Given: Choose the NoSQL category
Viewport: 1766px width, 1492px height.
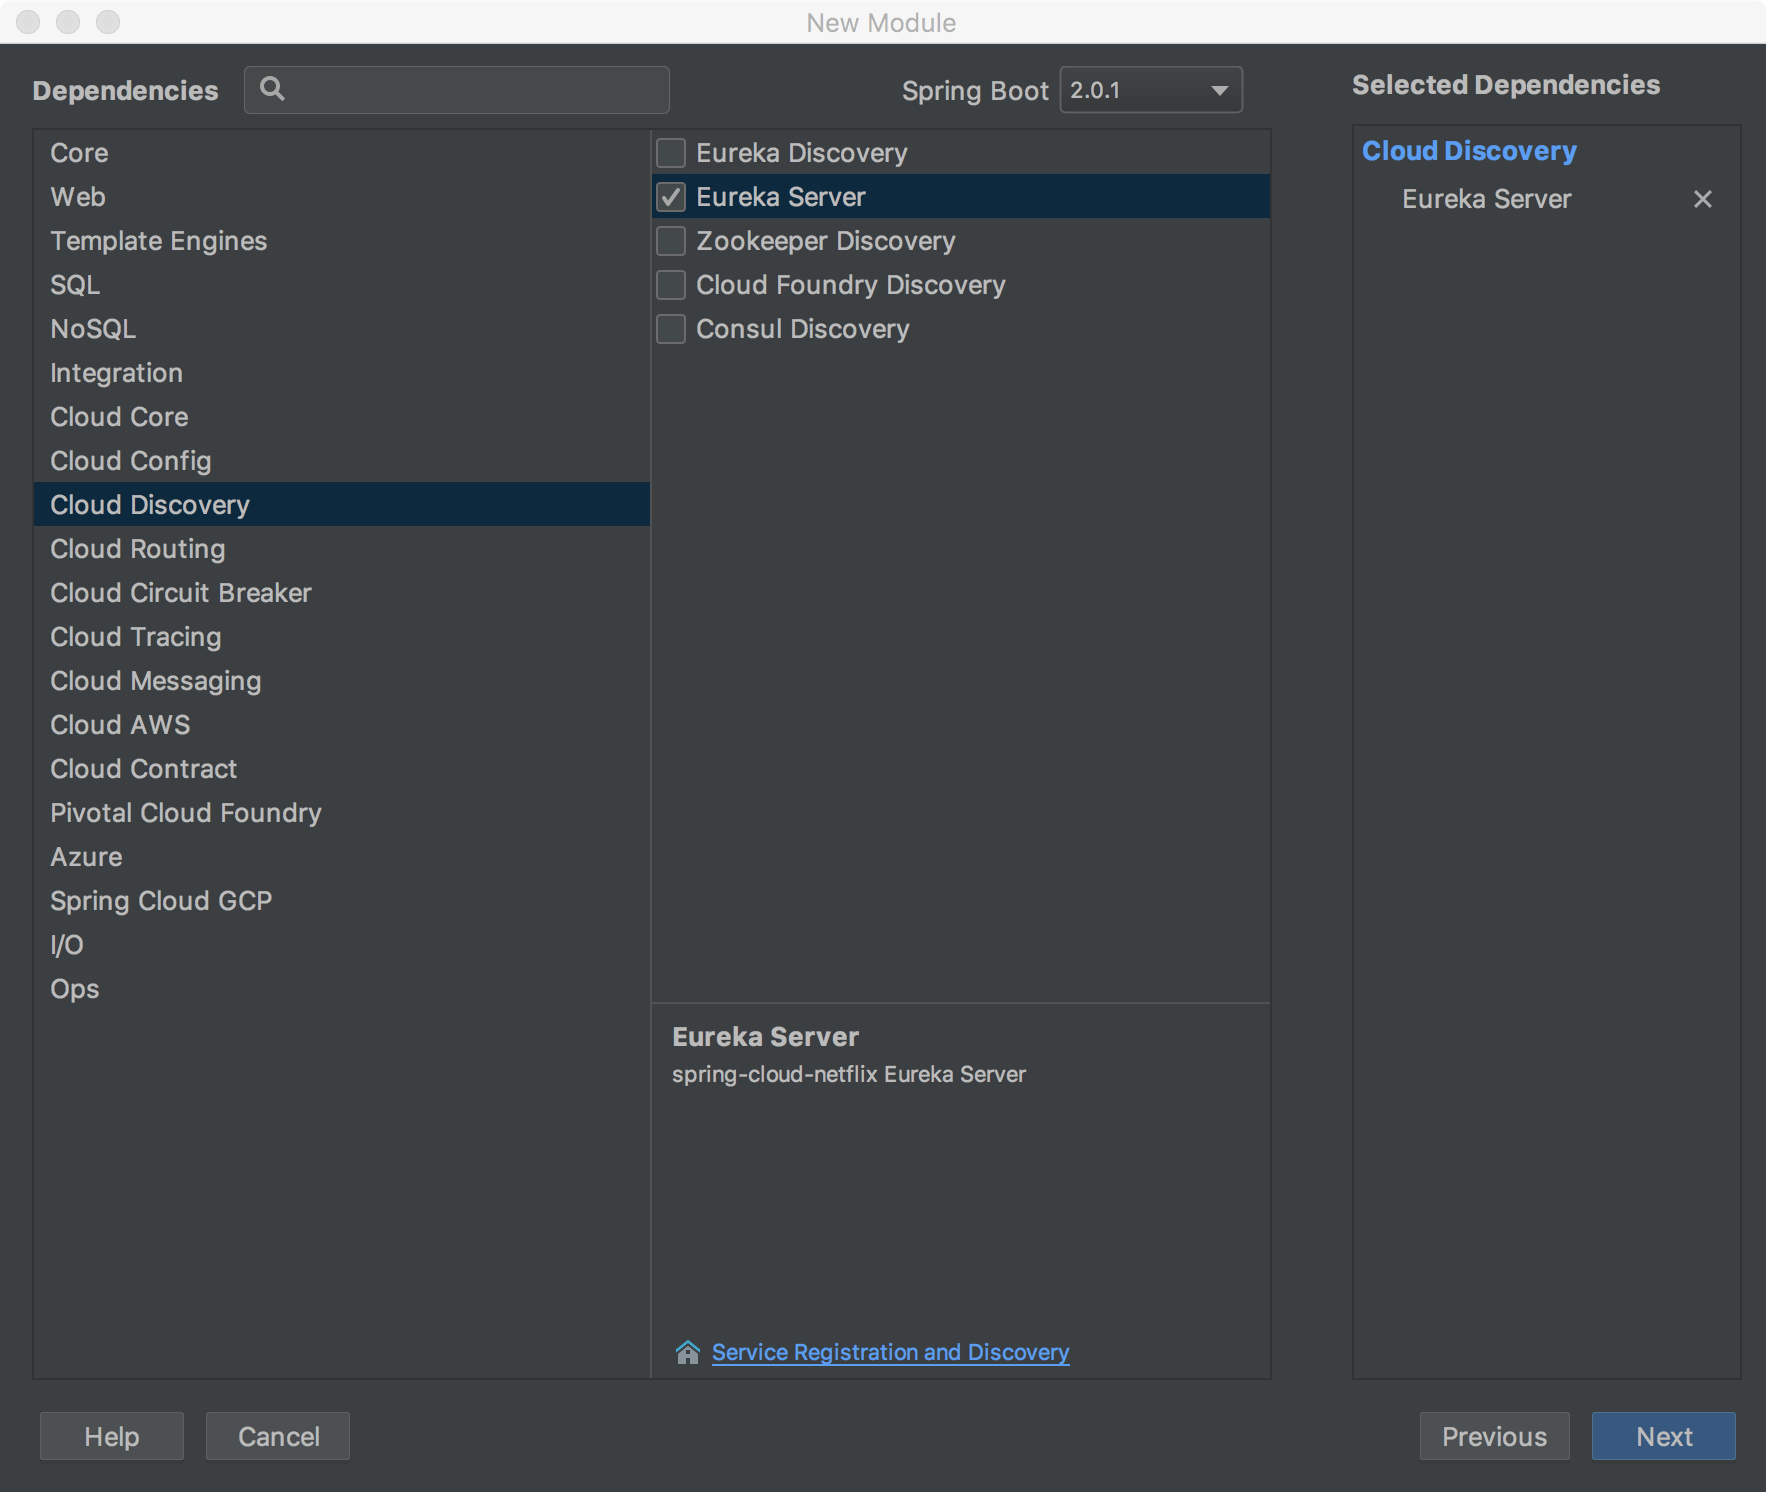Looking at the screenshot, I should point(342,329).
